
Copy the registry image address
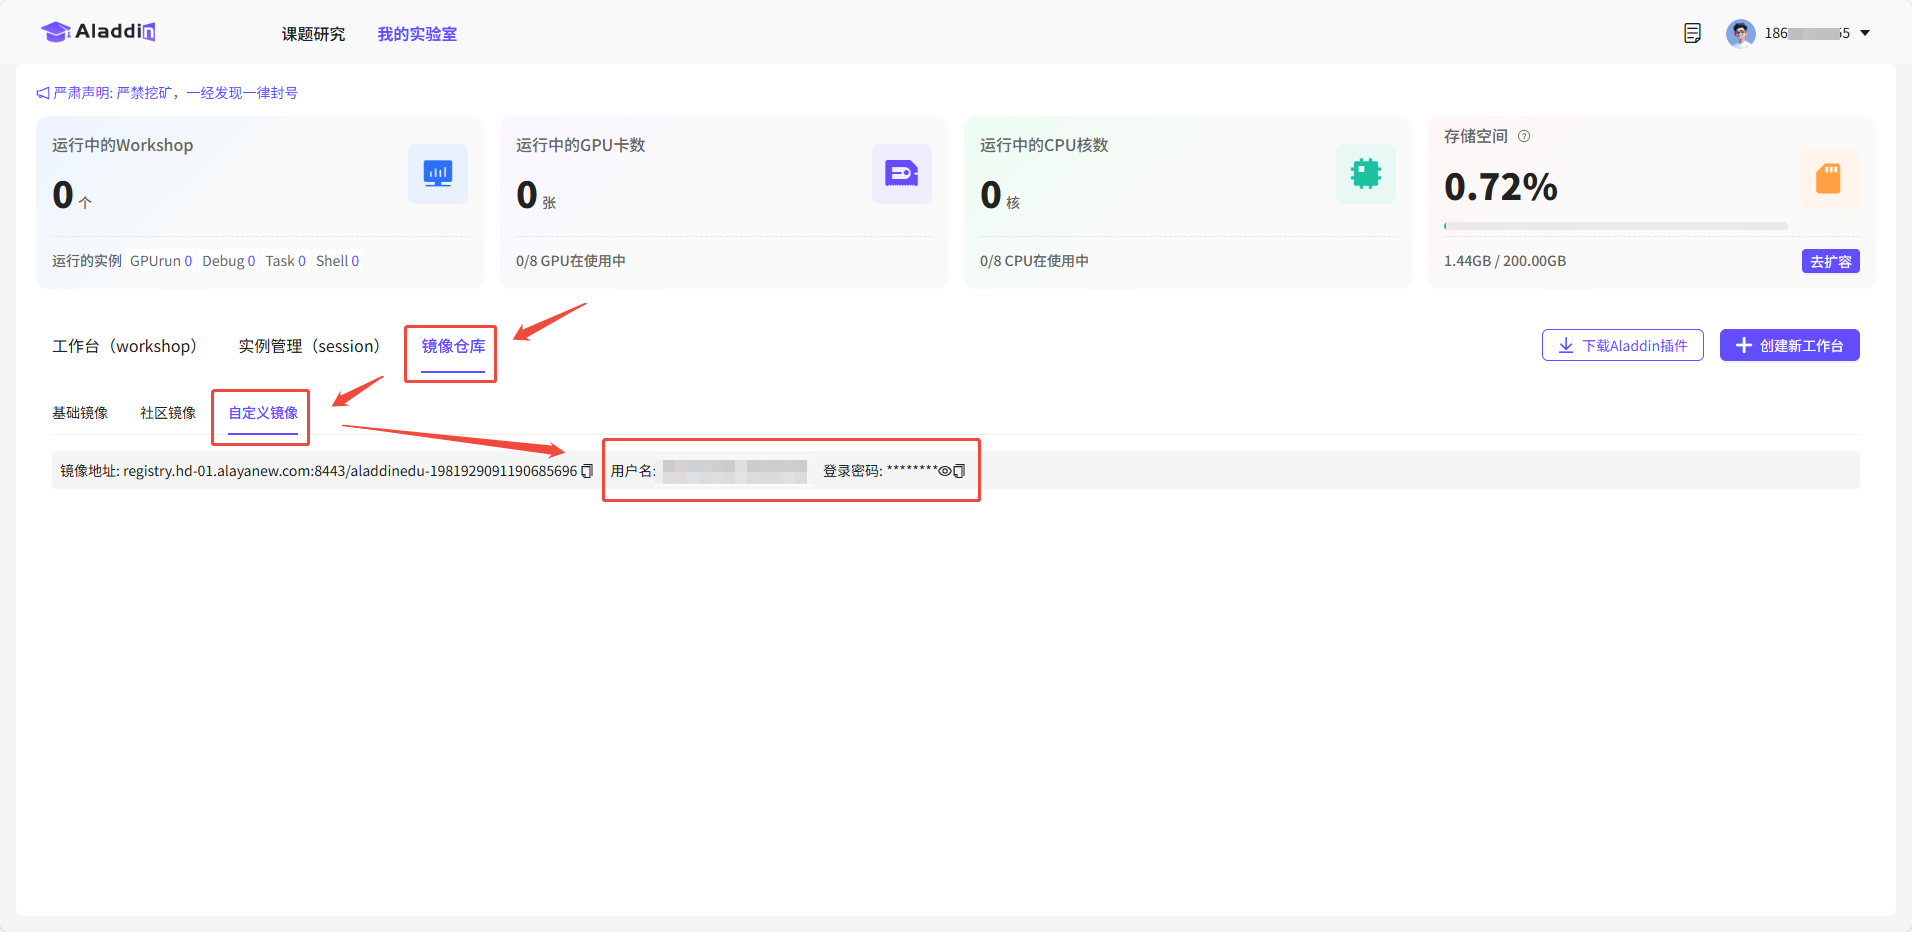click(587, 471)
